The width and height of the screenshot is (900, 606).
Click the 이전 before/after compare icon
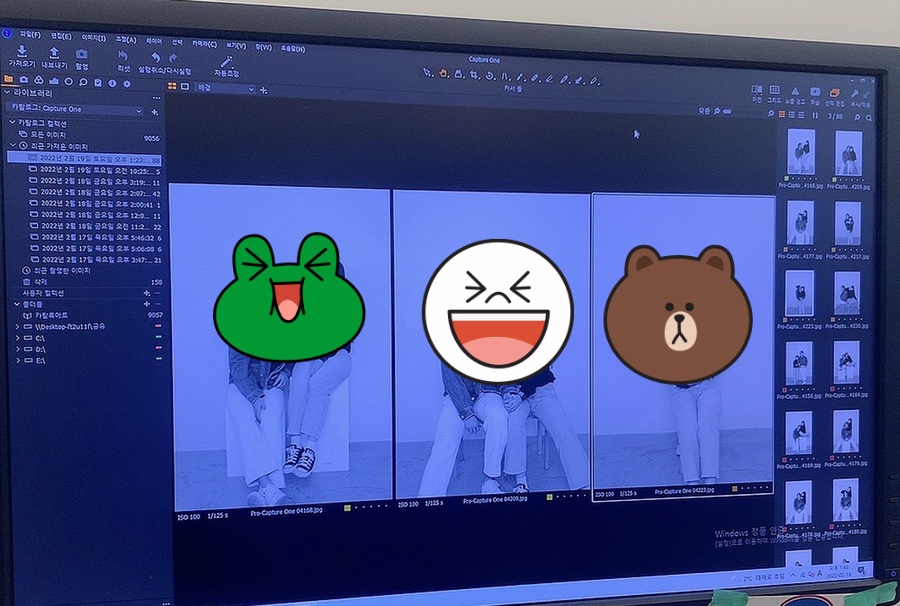click(x=757, y=90)
